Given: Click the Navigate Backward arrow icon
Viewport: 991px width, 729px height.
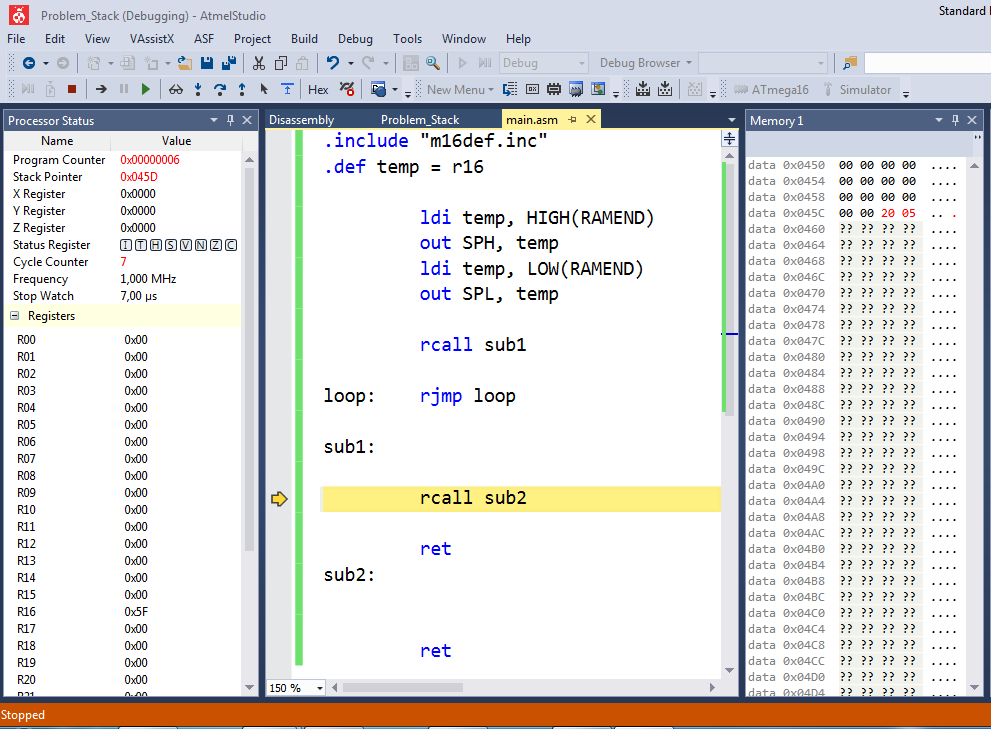Looking at the screenshot, I should (28, 63).
